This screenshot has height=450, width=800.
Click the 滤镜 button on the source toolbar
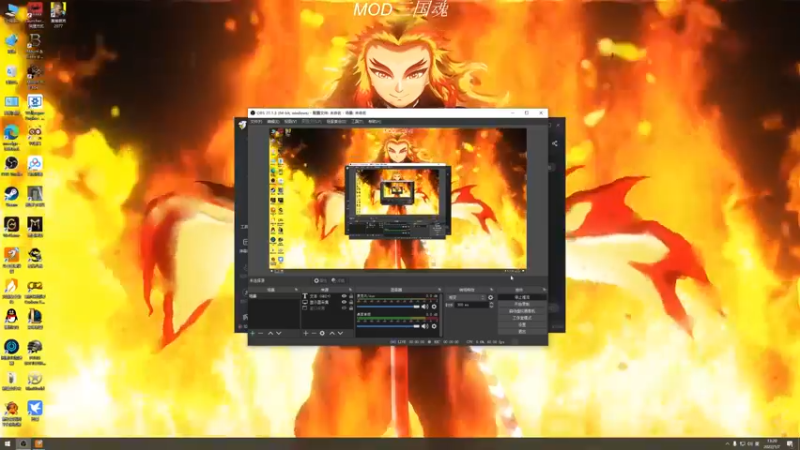(338, 280)
